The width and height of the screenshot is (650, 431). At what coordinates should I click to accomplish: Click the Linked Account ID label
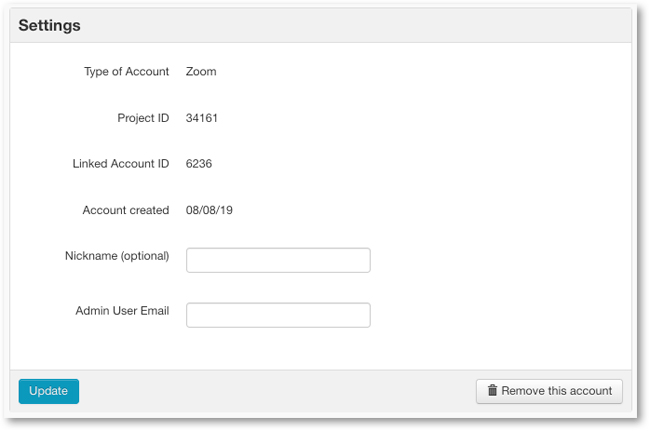(x=121, y=164)
